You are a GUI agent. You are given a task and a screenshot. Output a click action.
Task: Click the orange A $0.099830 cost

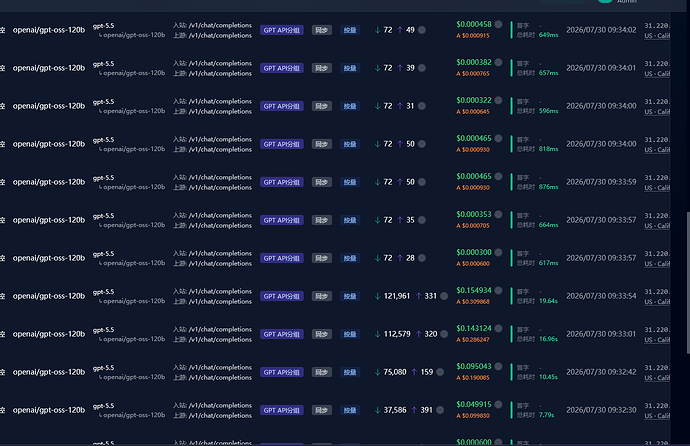pyautogui.click(x=473, y=416)
